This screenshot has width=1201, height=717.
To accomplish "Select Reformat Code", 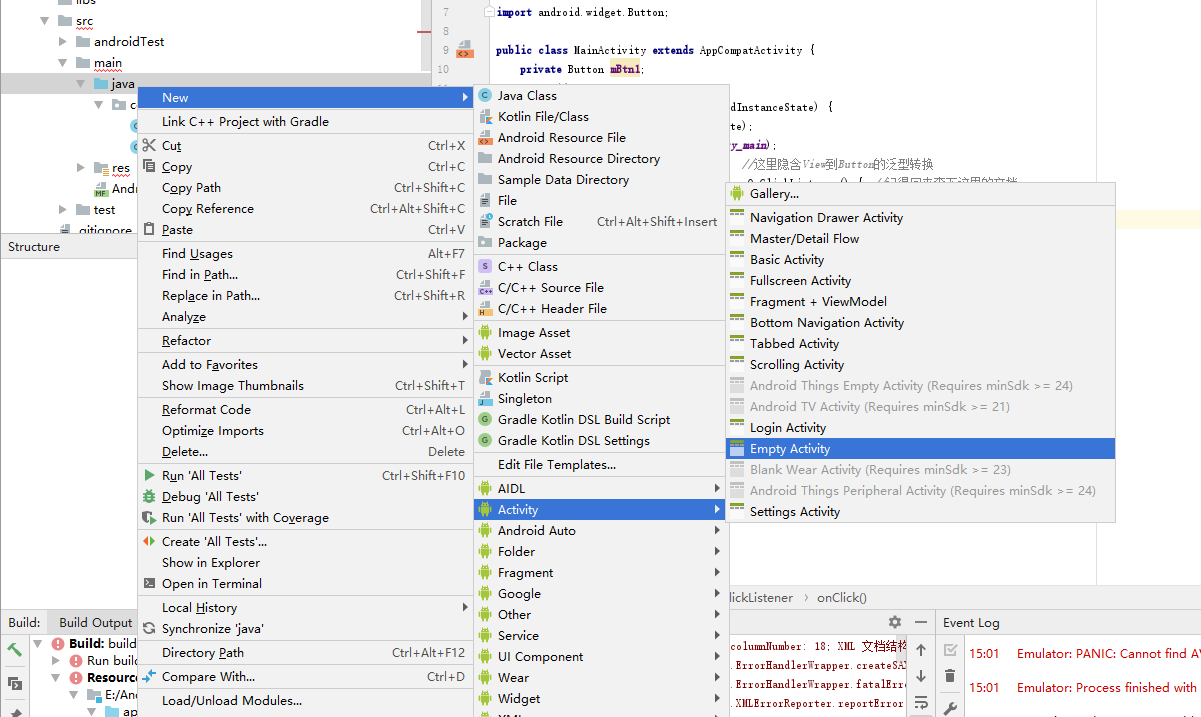I will [x=305, y=410].
